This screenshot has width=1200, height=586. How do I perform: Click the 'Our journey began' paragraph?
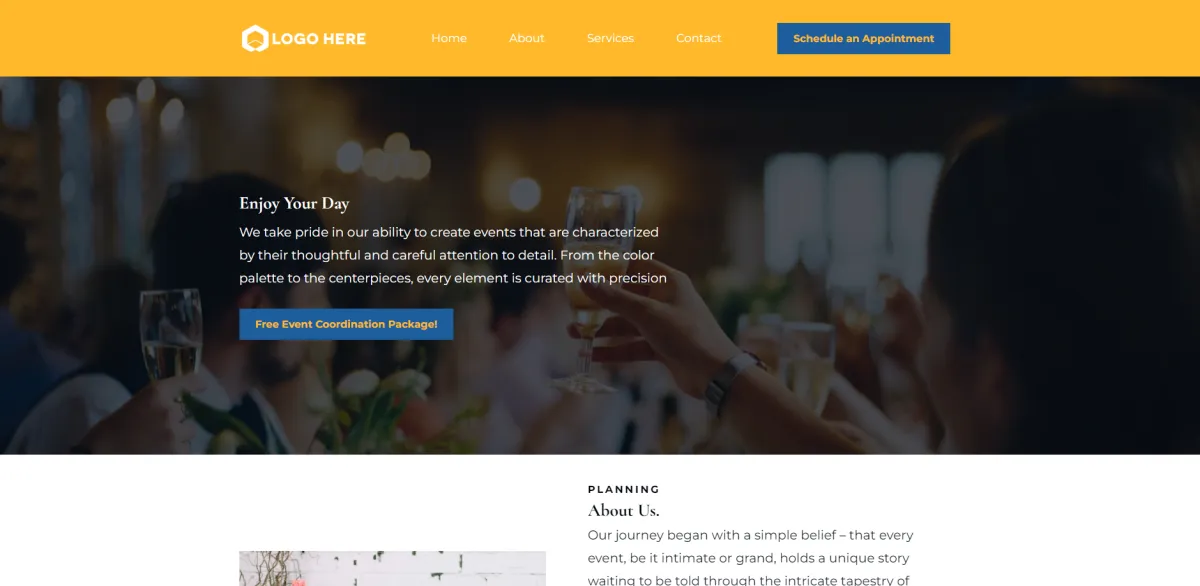click(x=751, y=557)
